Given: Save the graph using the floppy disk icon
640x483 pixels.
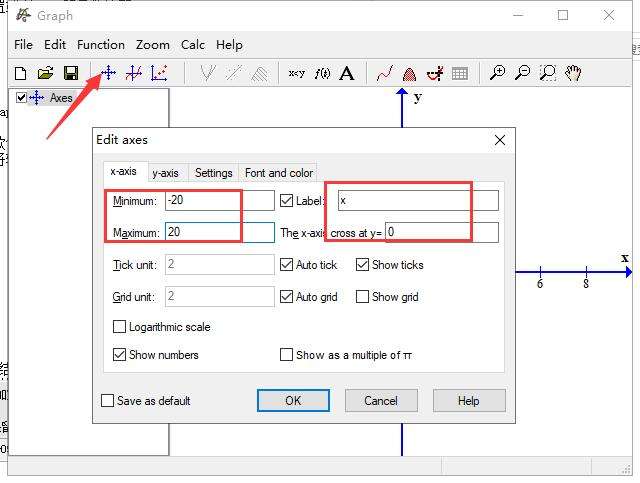Looking at the screenshot, I should pyautogui.click(x=70, y=73).
